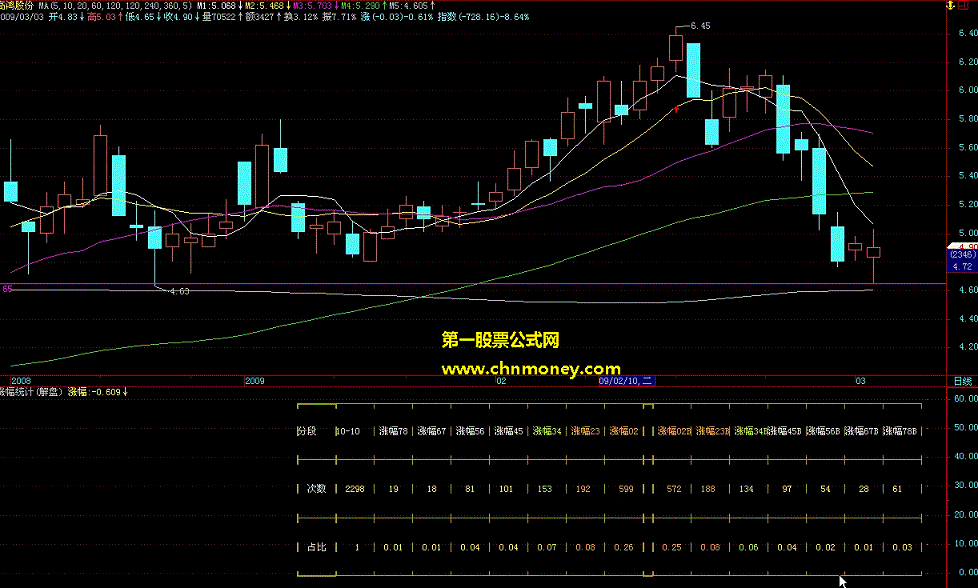The height and width of the screenshot is (588, 978).
Task: Click the 涨幅78B column header
Action: 900,431
